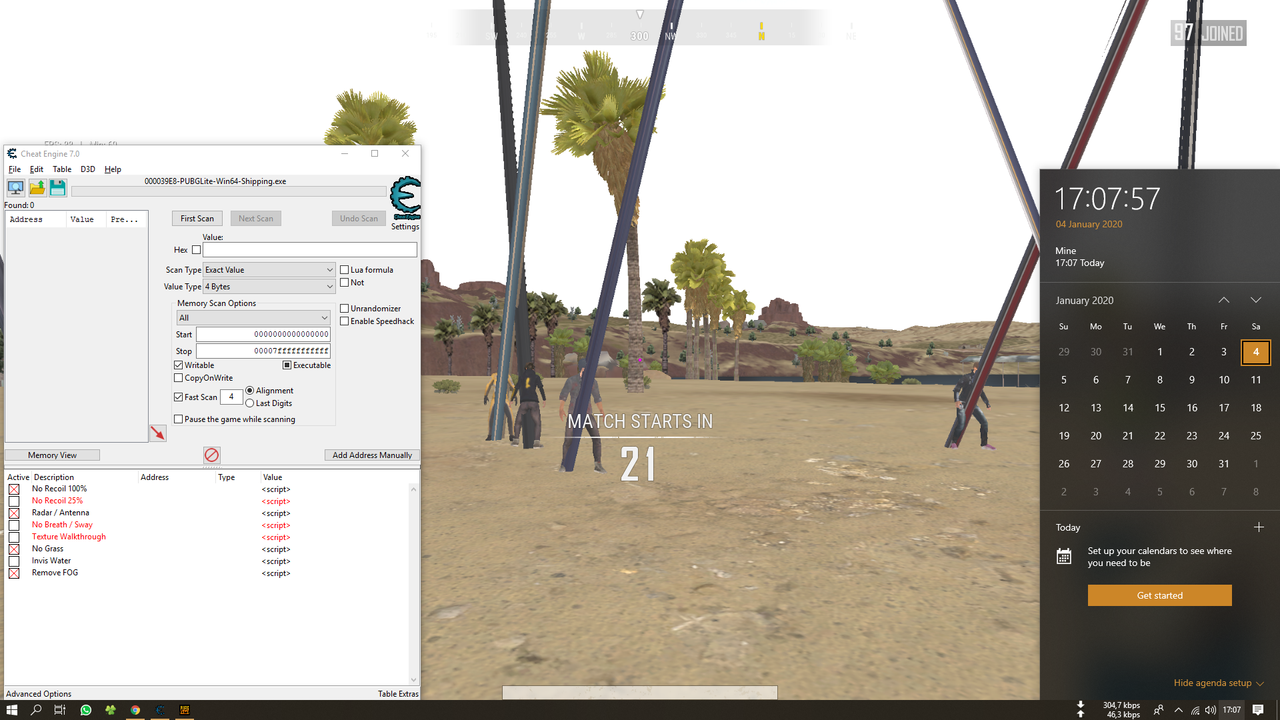1280x720 pixels.
Task: Open WhatsApp from the taskbar
Action: (86, 710)
